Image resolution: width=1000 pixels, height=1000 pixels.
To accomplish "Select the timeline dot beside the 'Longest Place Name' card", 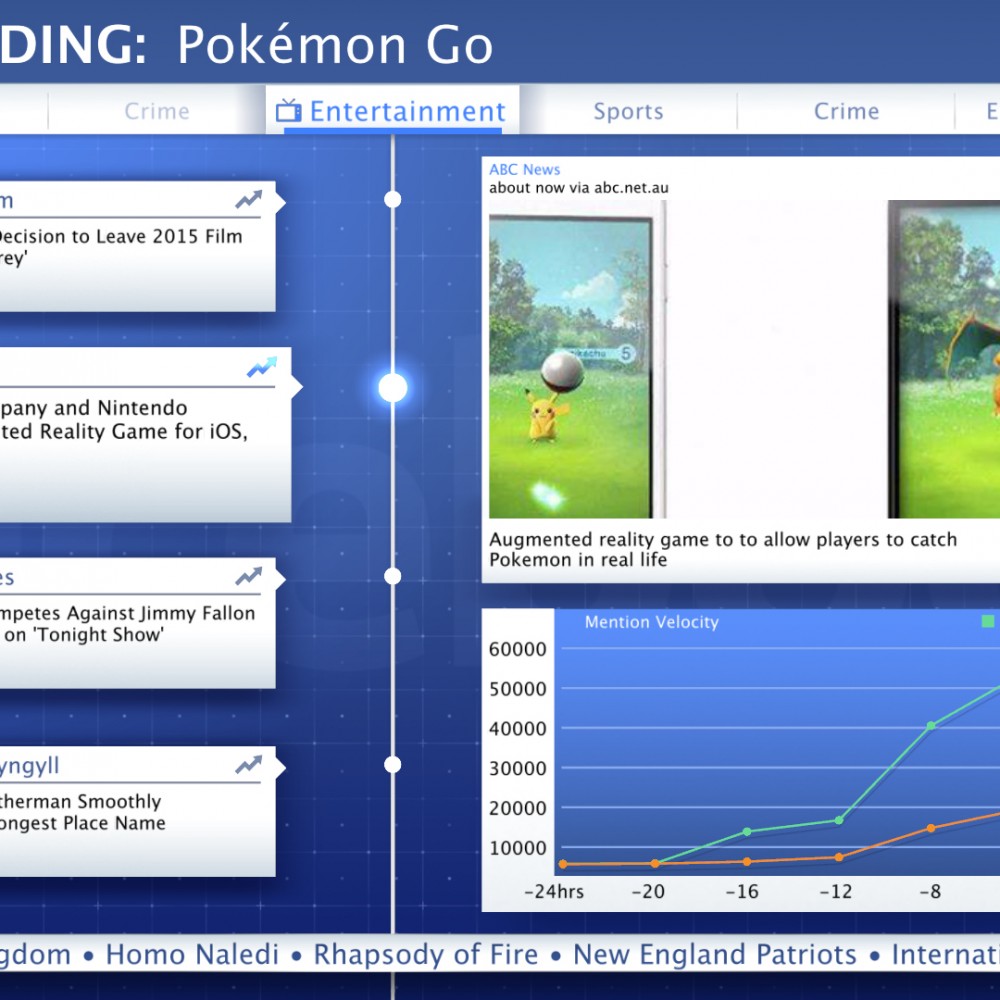I will (x=393, y=764).
